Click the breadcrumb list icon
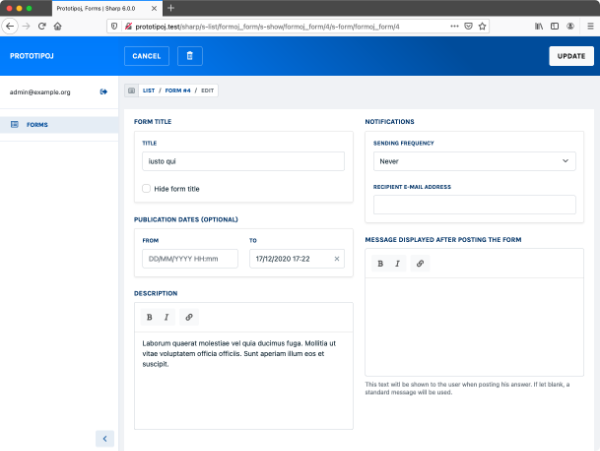 [131, 91]
